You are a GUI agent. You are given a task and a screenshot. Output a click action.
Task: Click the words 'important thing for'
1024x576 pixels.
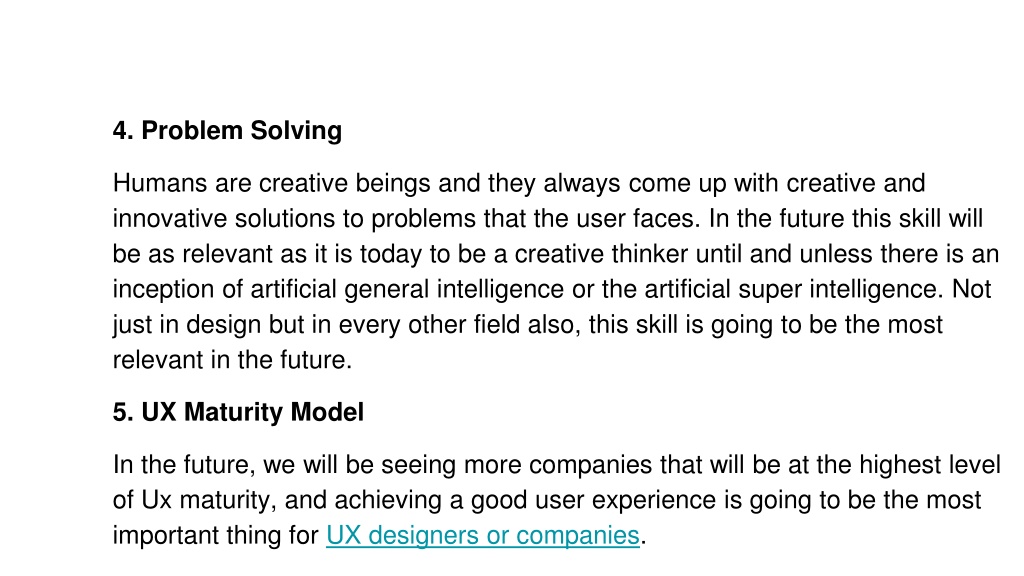click(x=216, y=536)
